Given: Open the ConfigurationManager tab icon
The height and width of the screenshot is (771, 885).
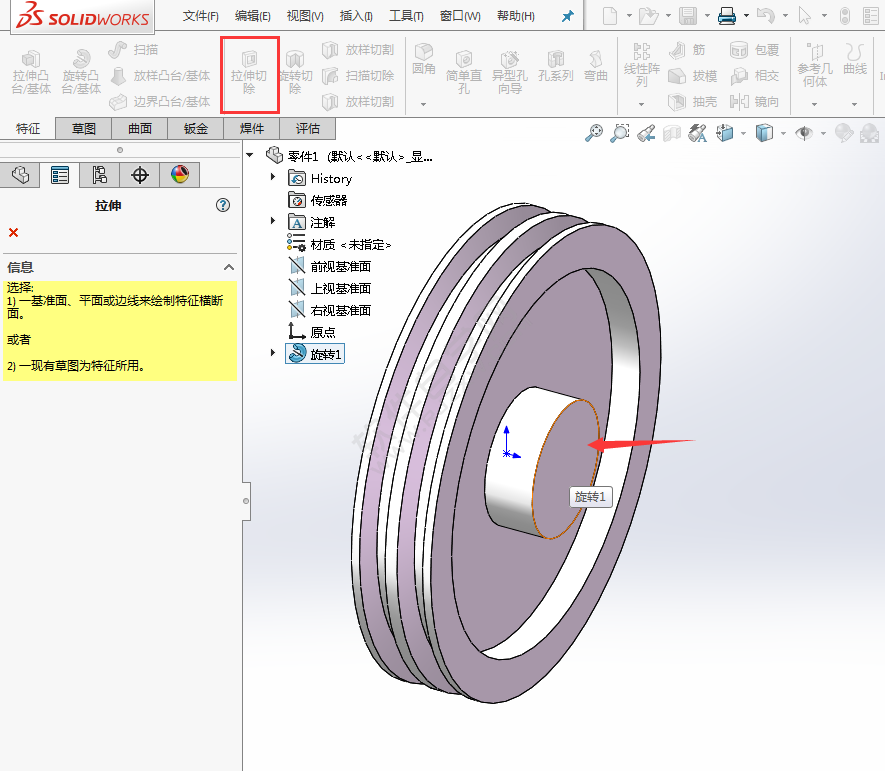Looking at the screenshot, I should [99, 175].
